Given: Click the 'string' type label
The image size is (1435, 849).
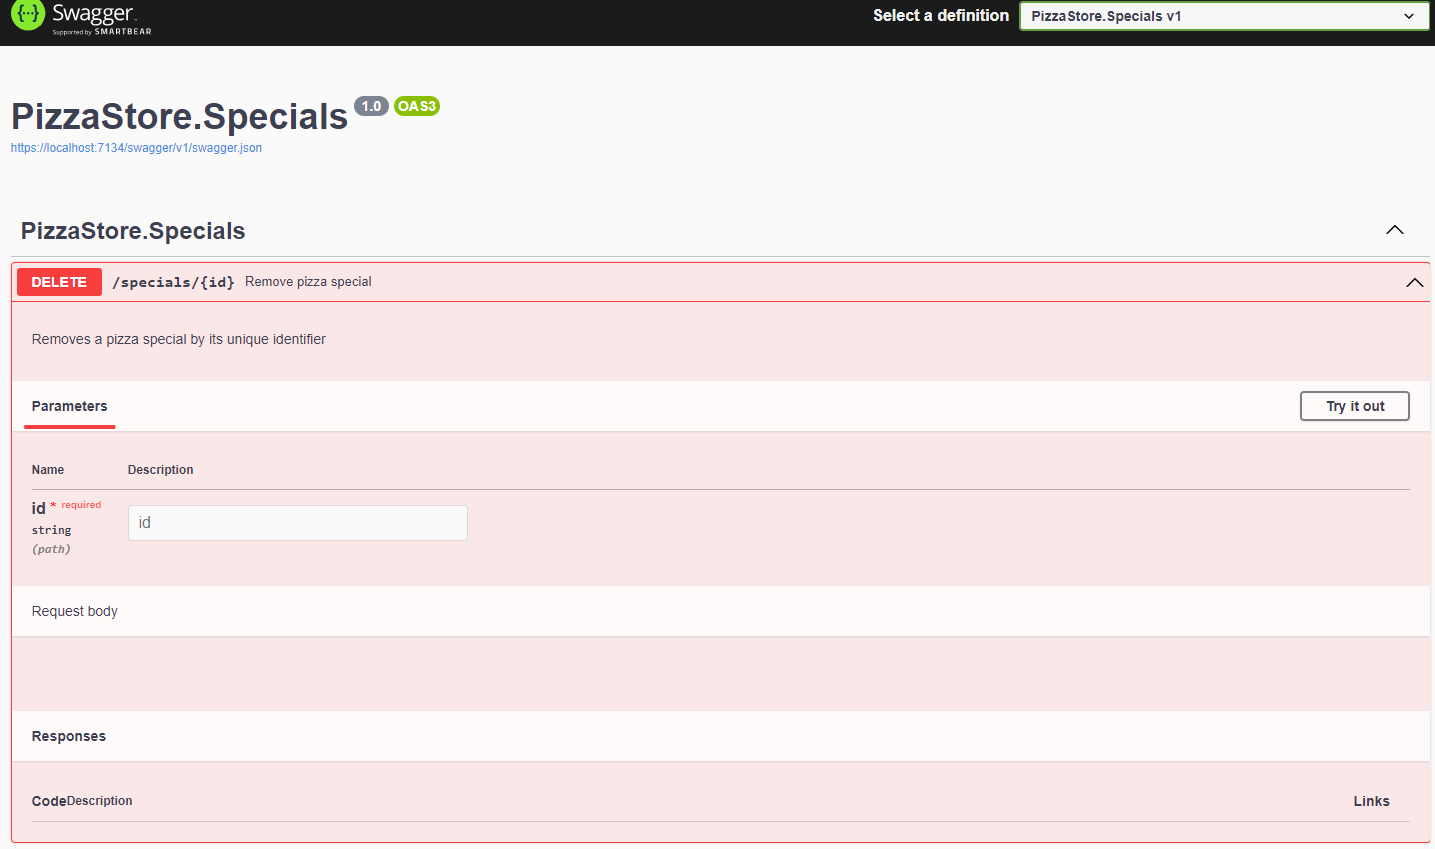Looking at the screenshot, I should pyautogui.click(x=52, y=530).
